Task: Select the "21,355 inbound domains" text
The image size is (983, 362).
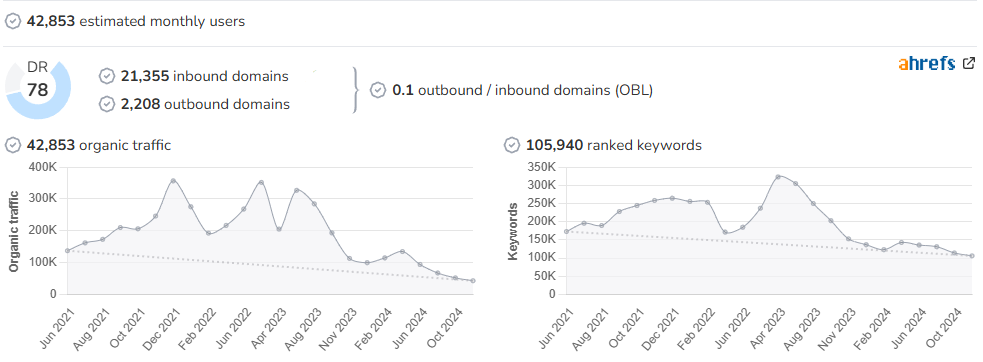Action: point(204,77)
